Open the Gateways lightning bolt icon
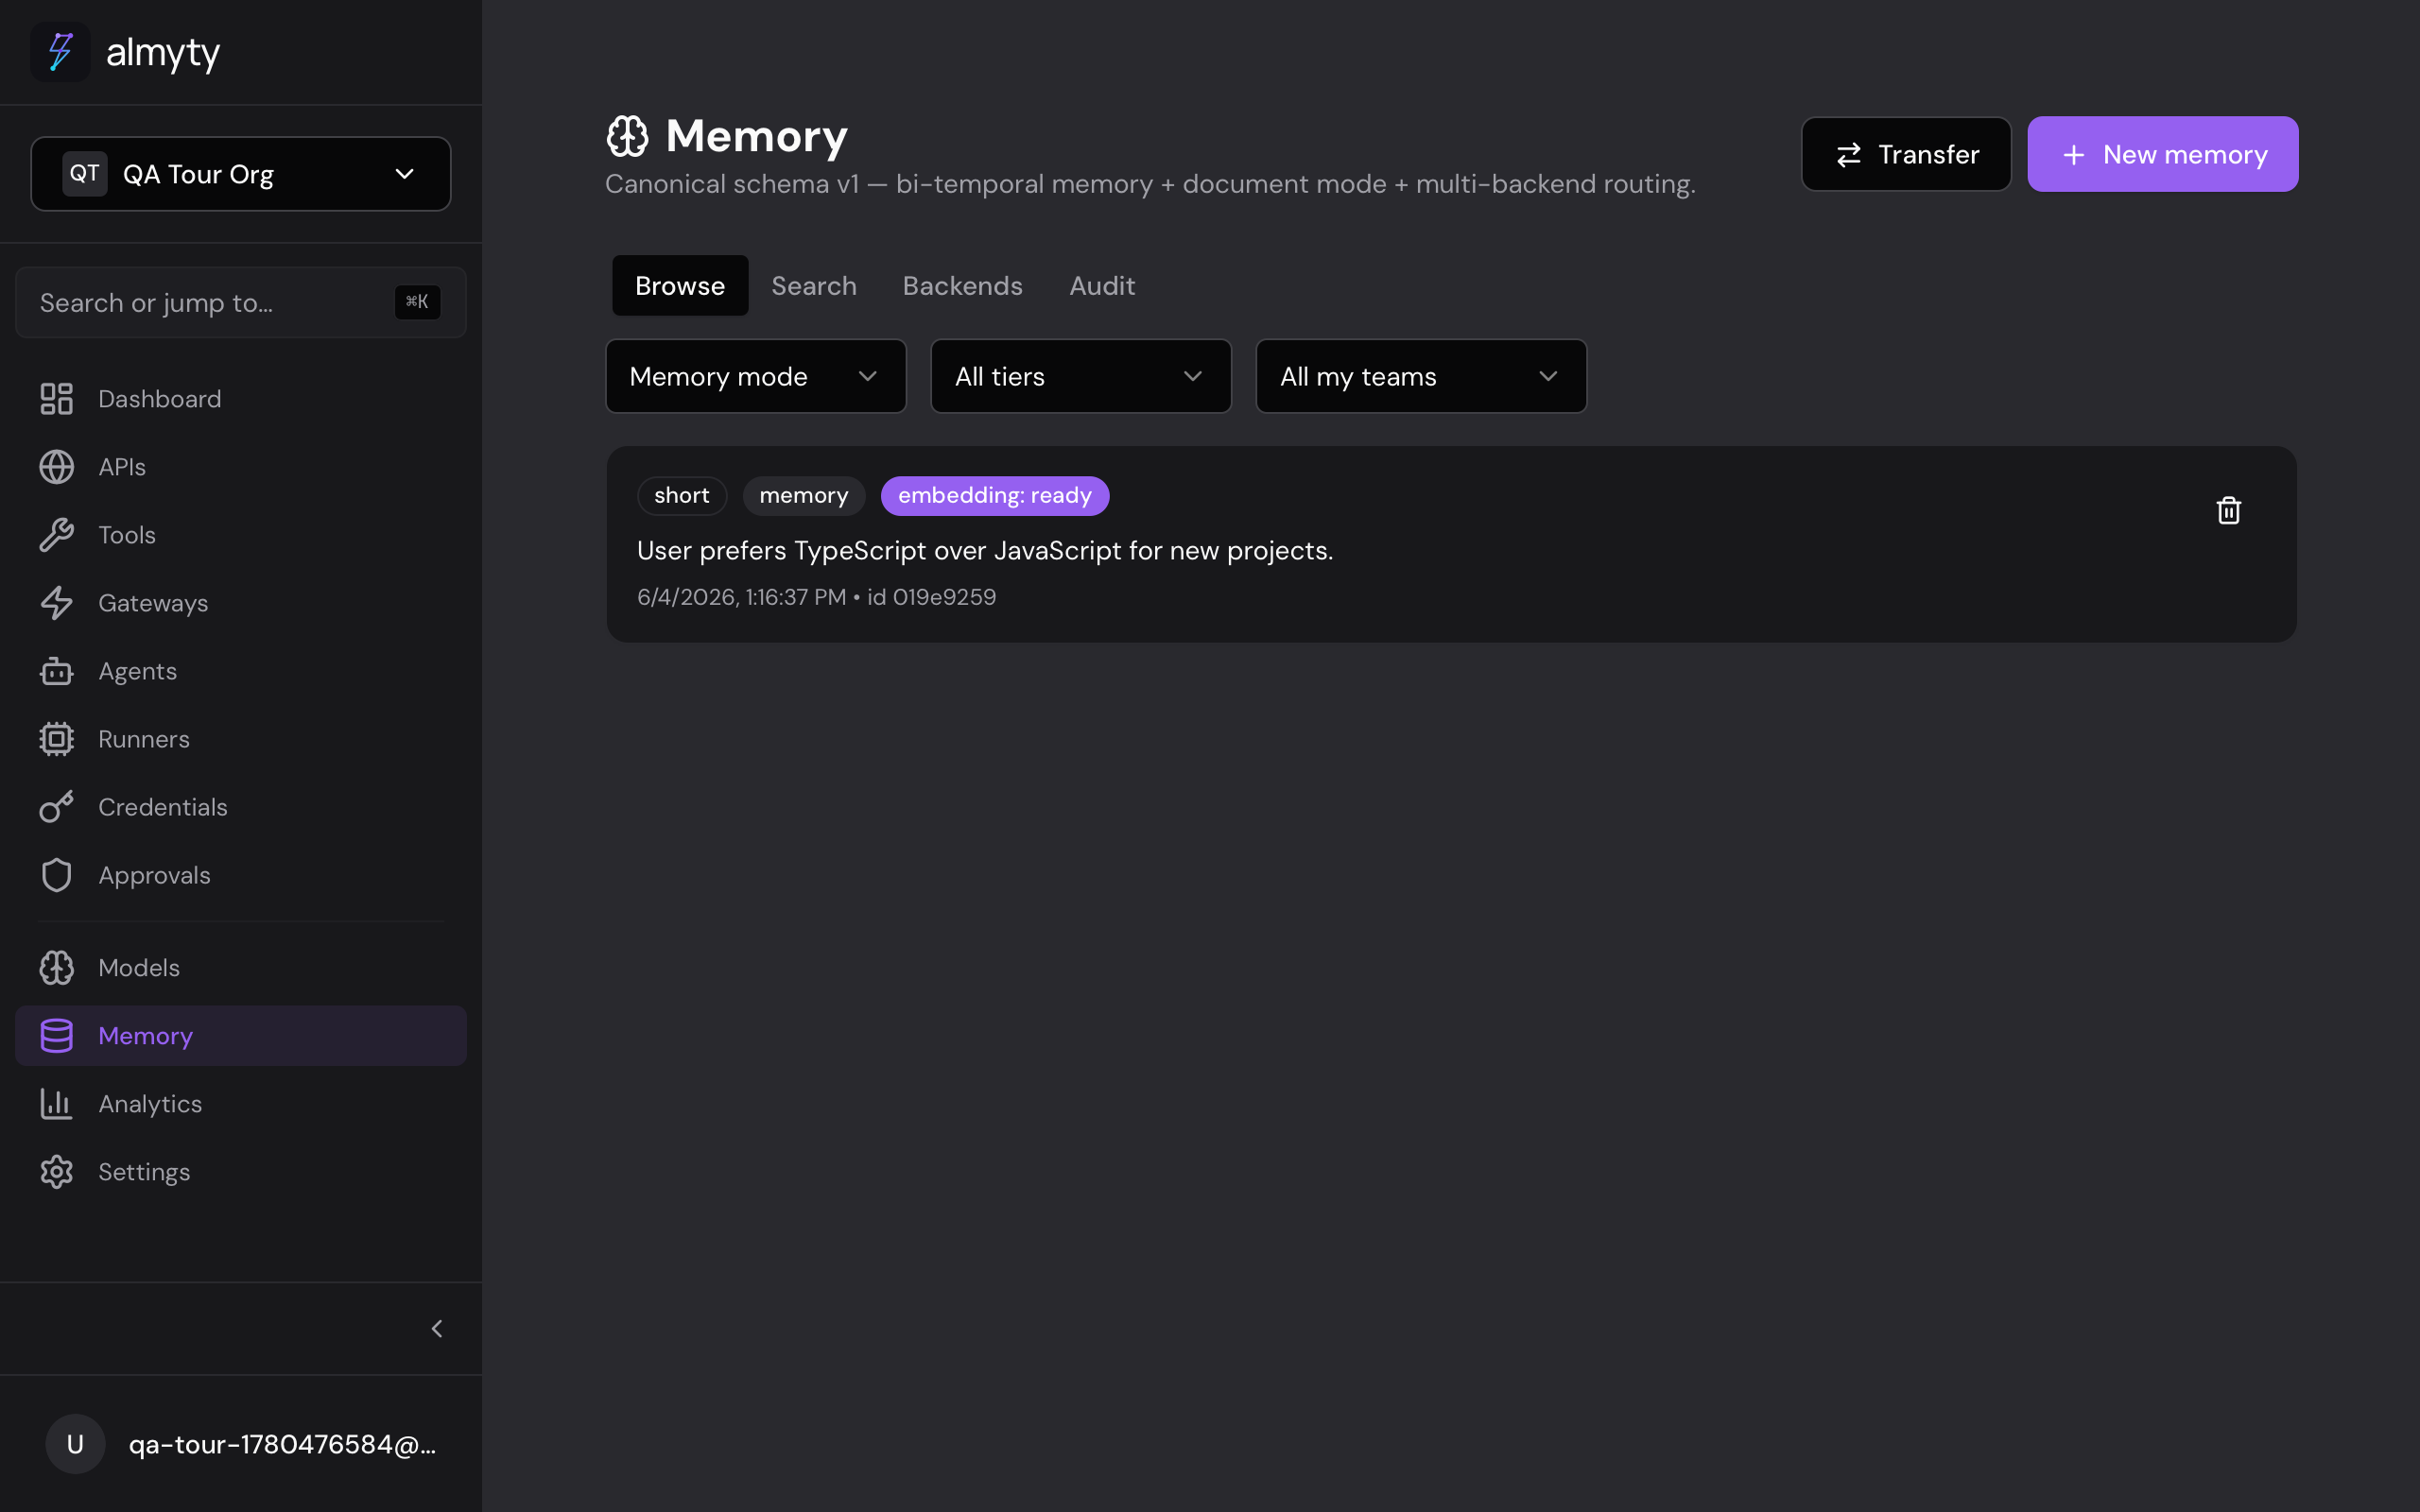This screenshot has height=1512, width=2420. click(56, 603)
